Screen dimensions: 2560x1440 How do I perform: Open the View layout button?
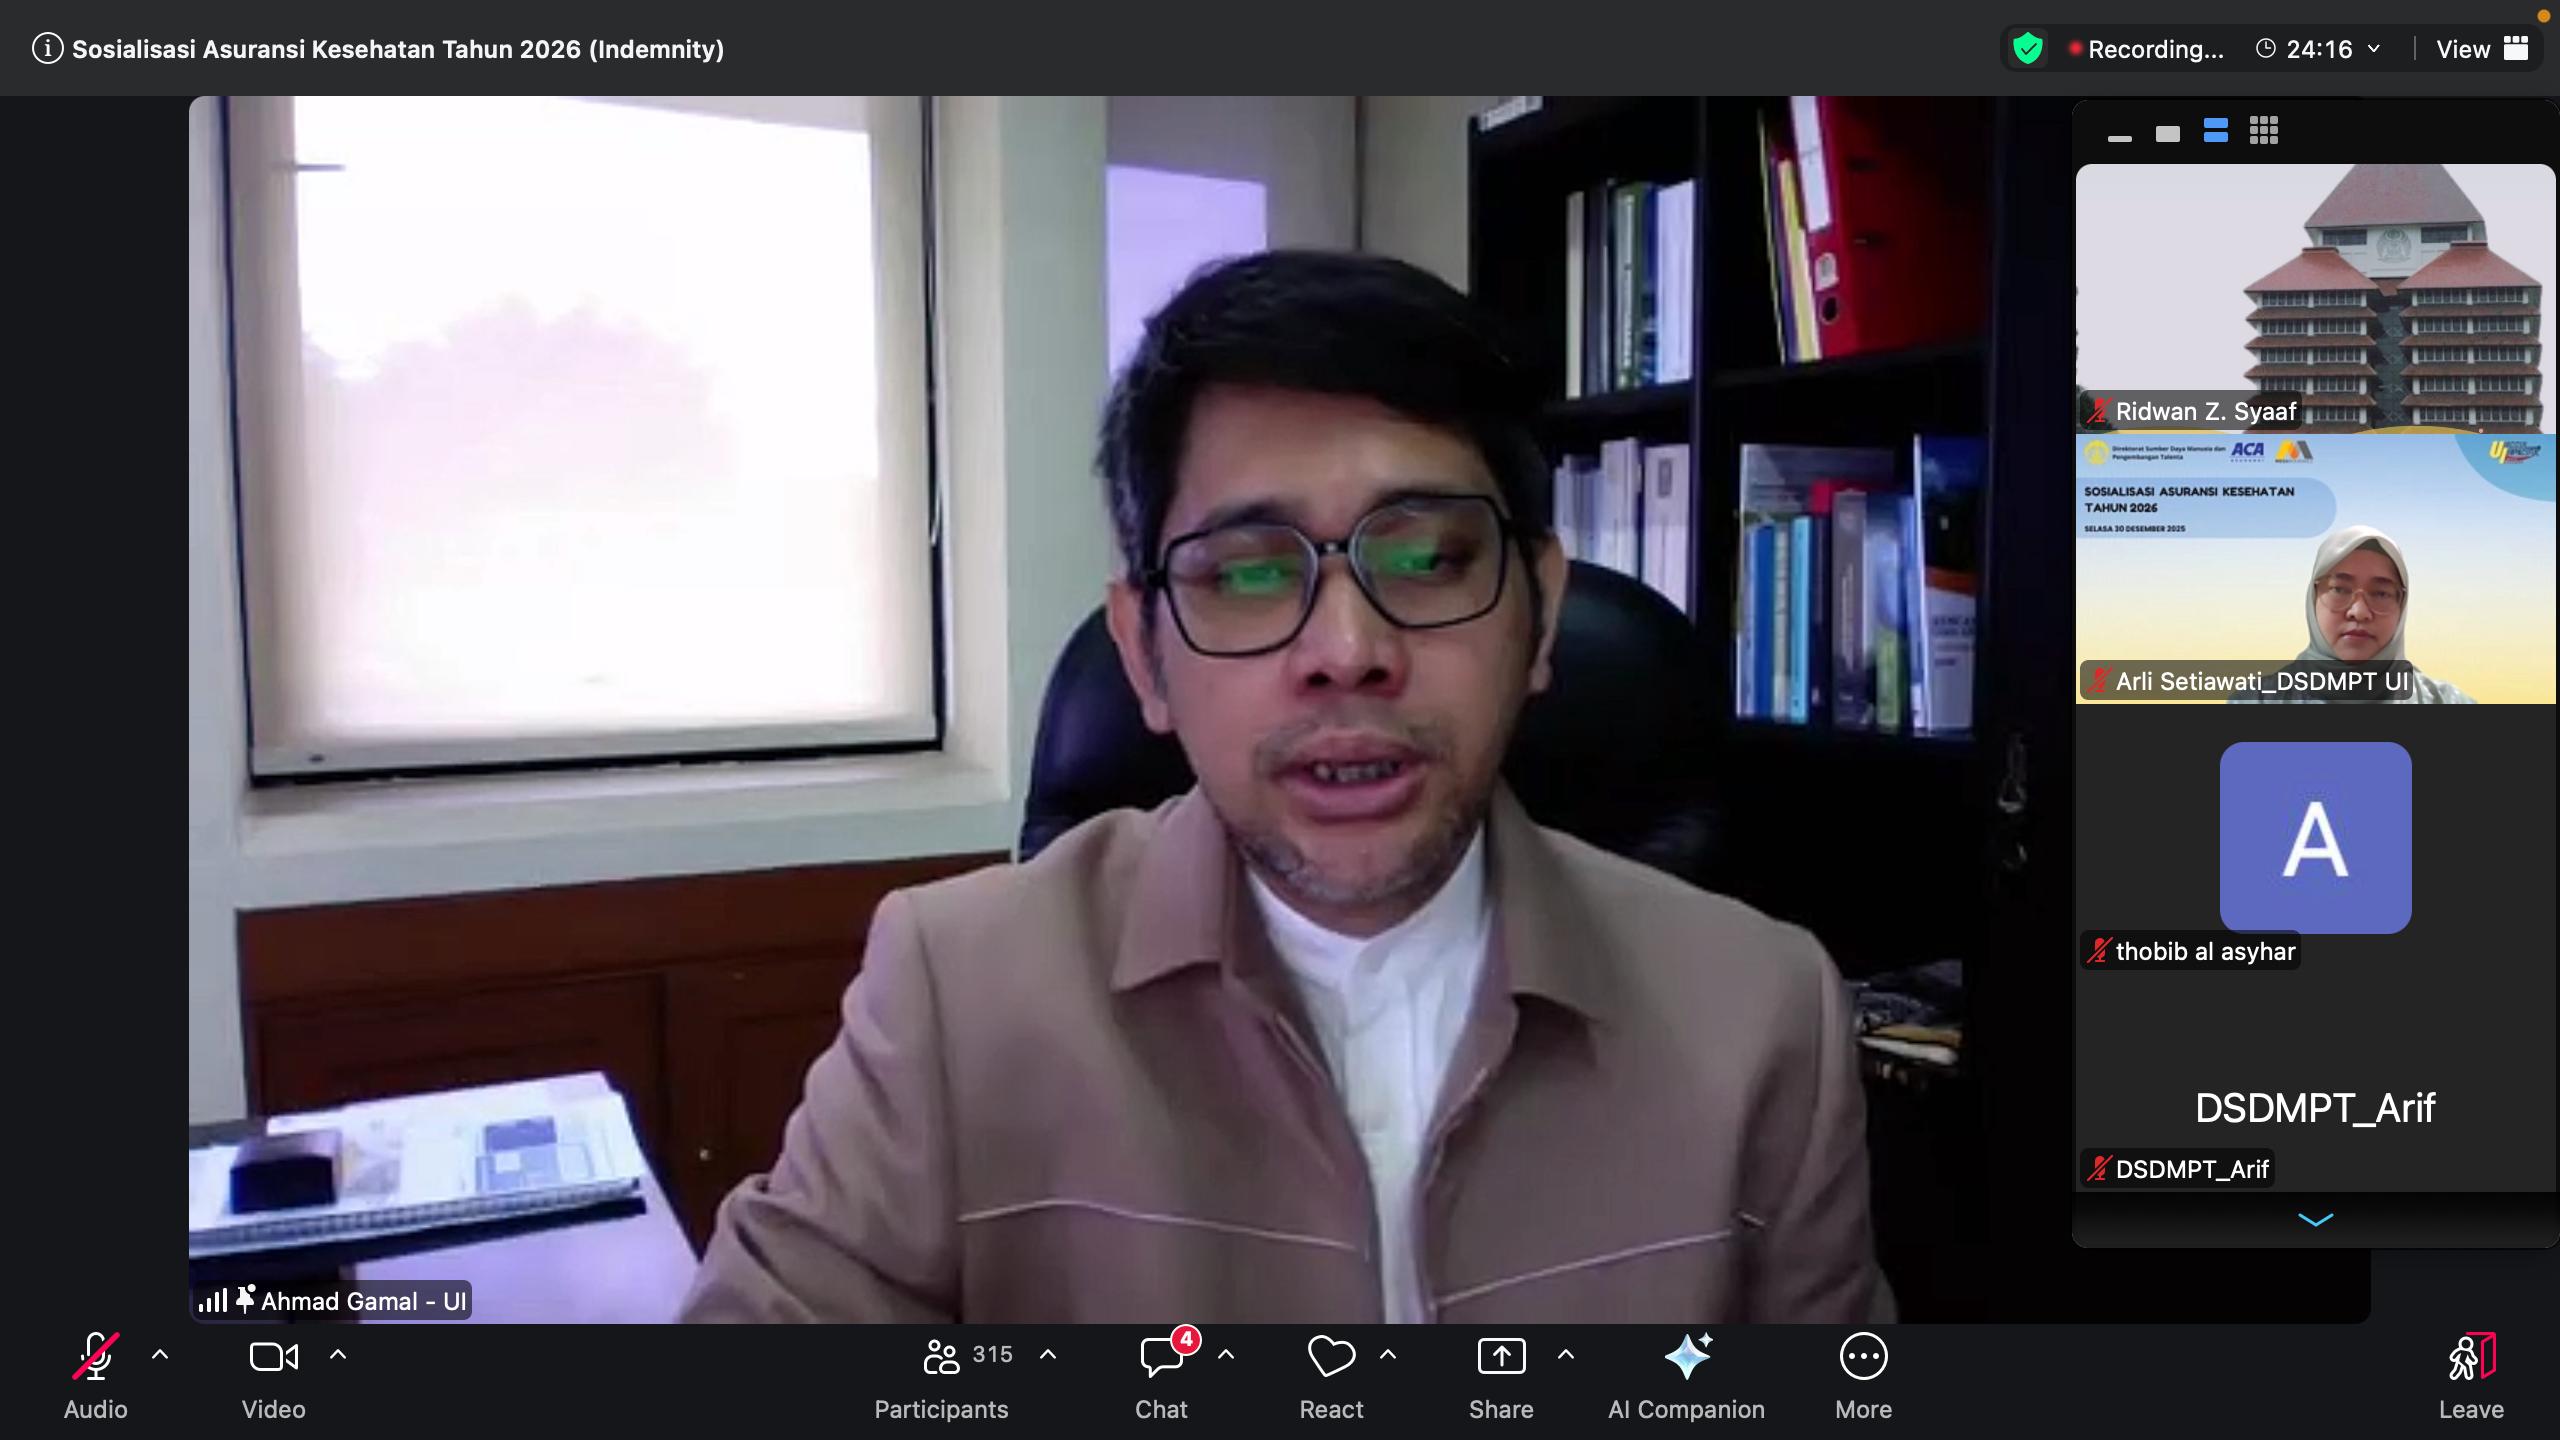pos(2481,49)
